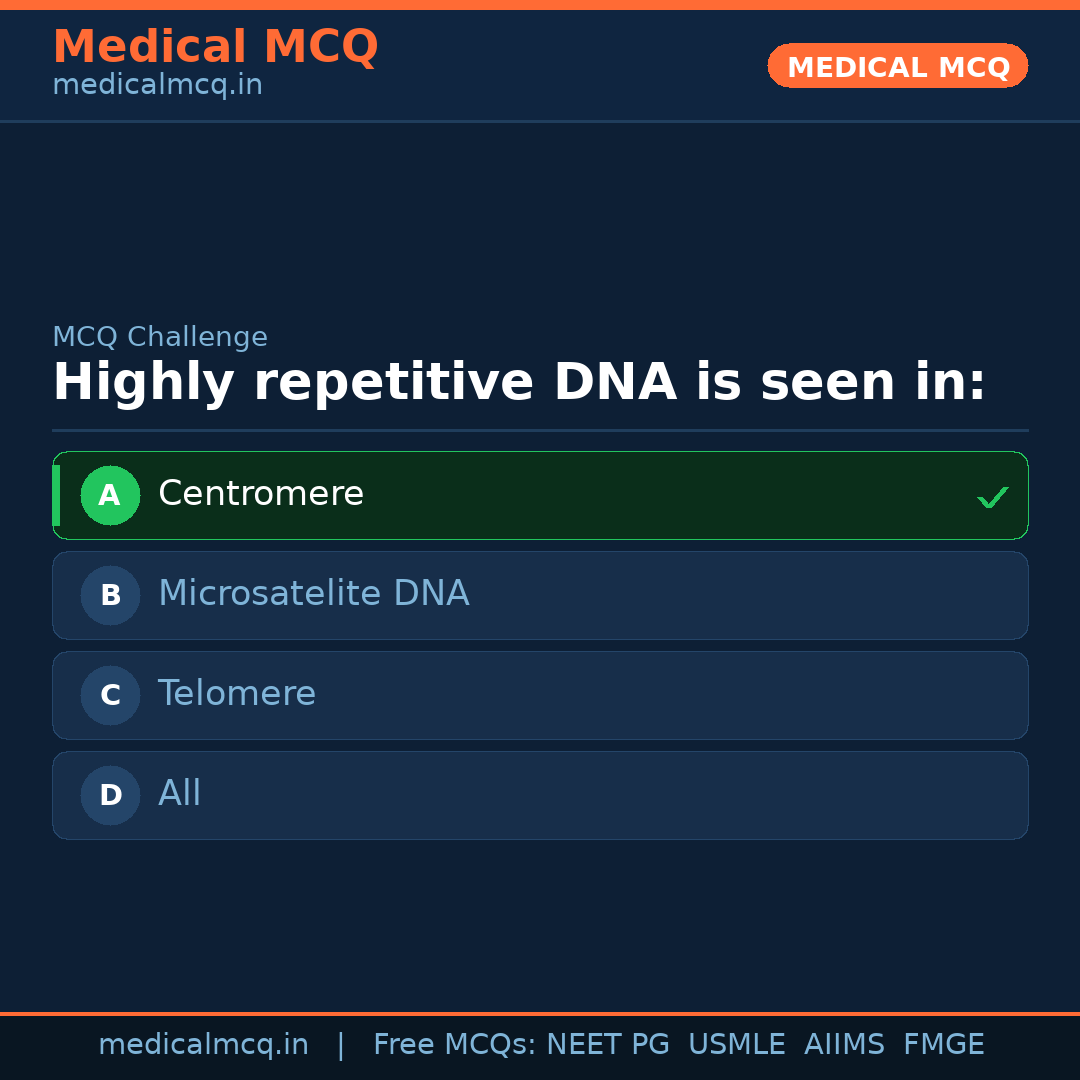Click the orange MEDICAL MCQ badge
This screenshot has width=1080, height=1080.
[897, 66]
